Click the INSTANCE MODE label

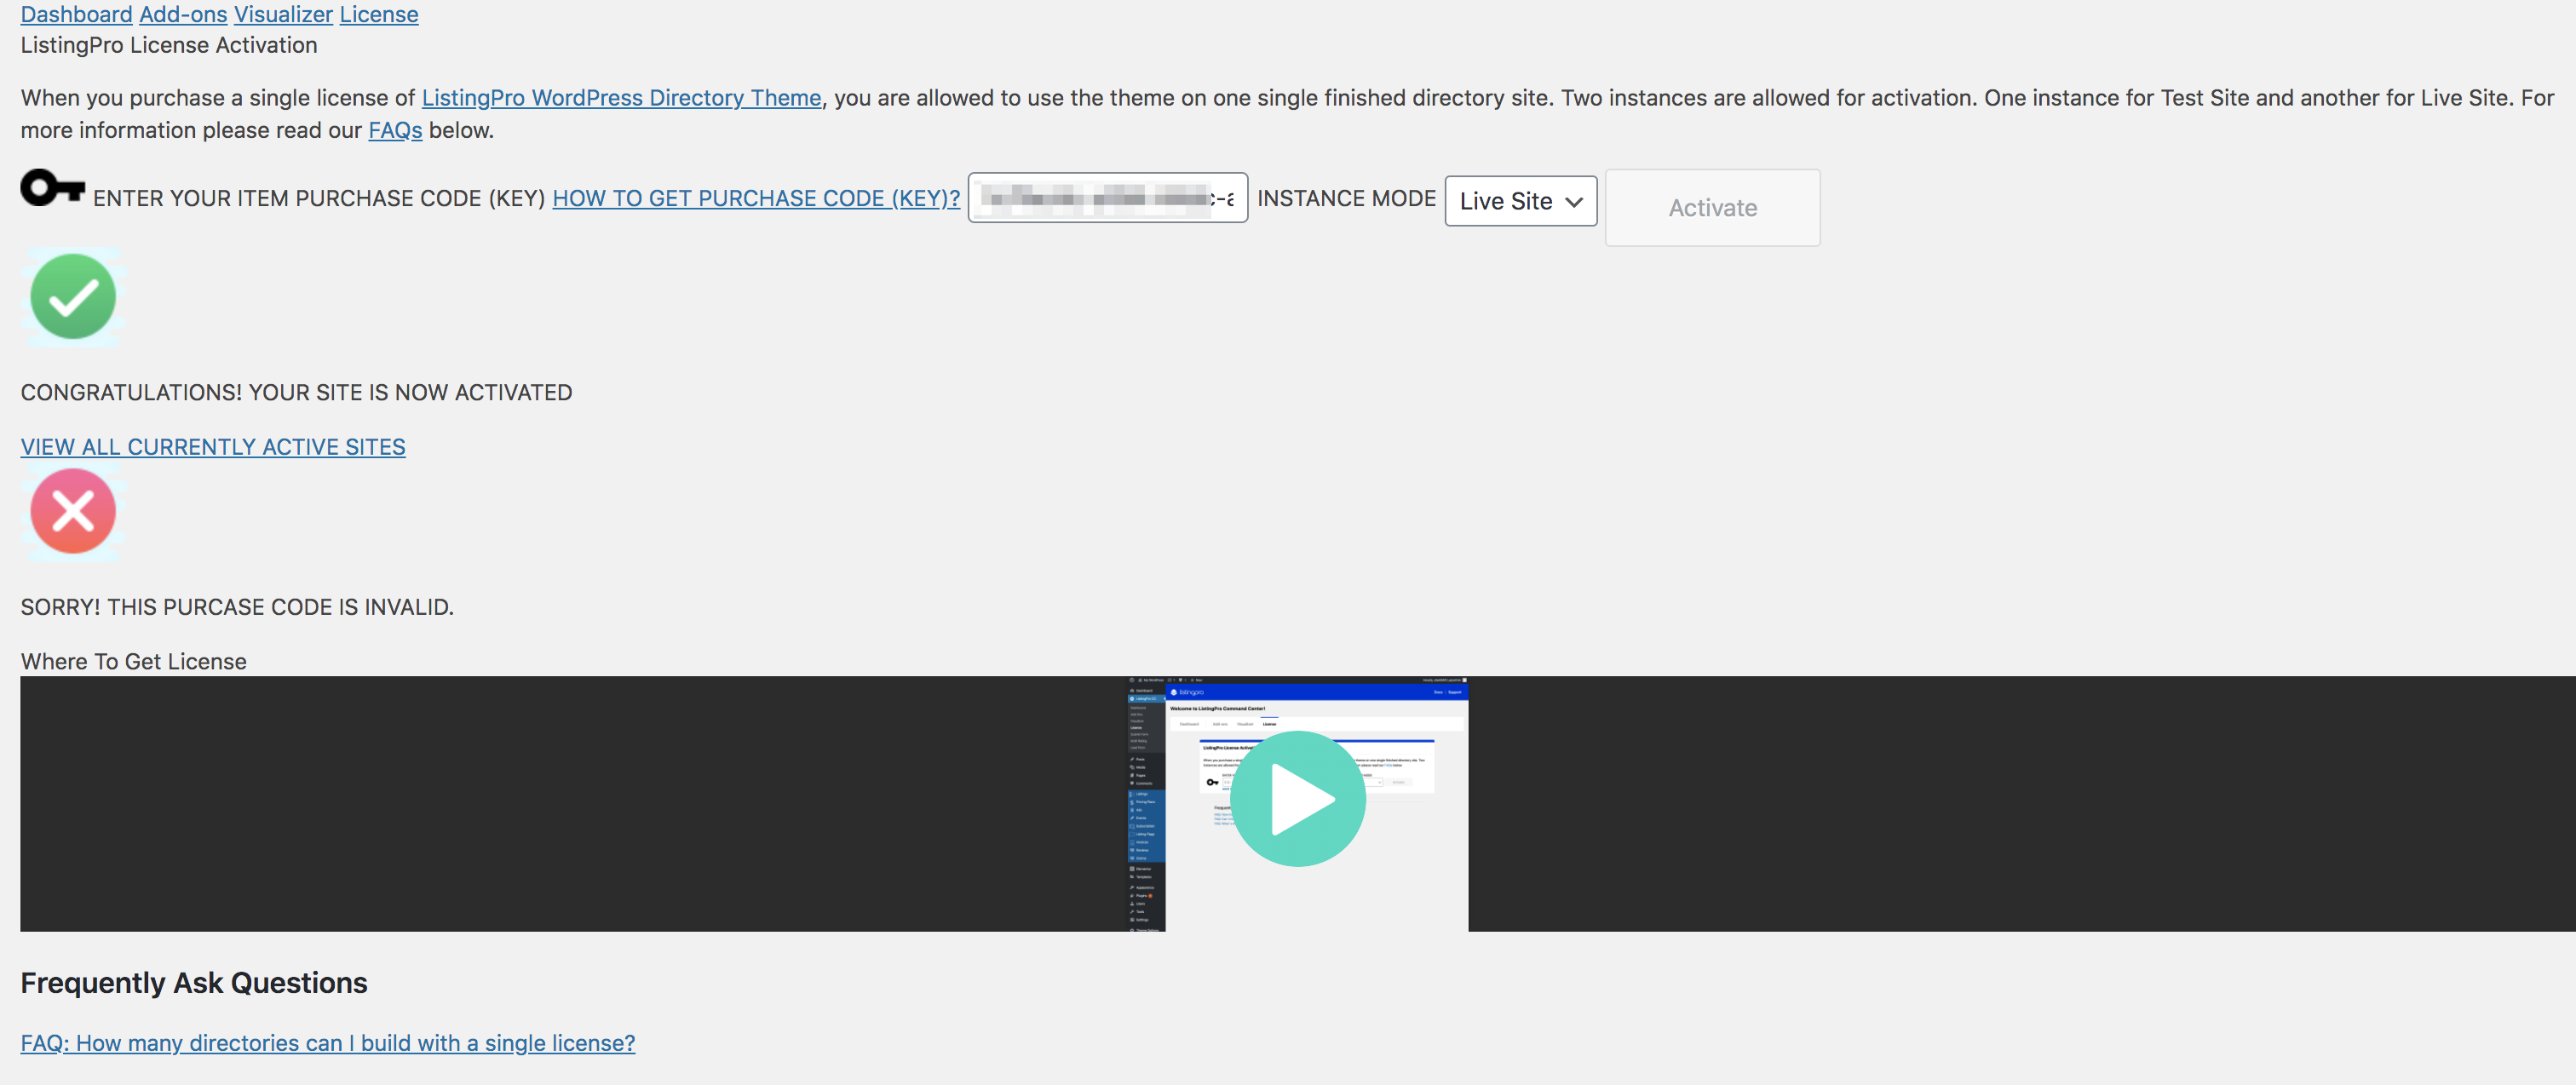(1346, 198)
